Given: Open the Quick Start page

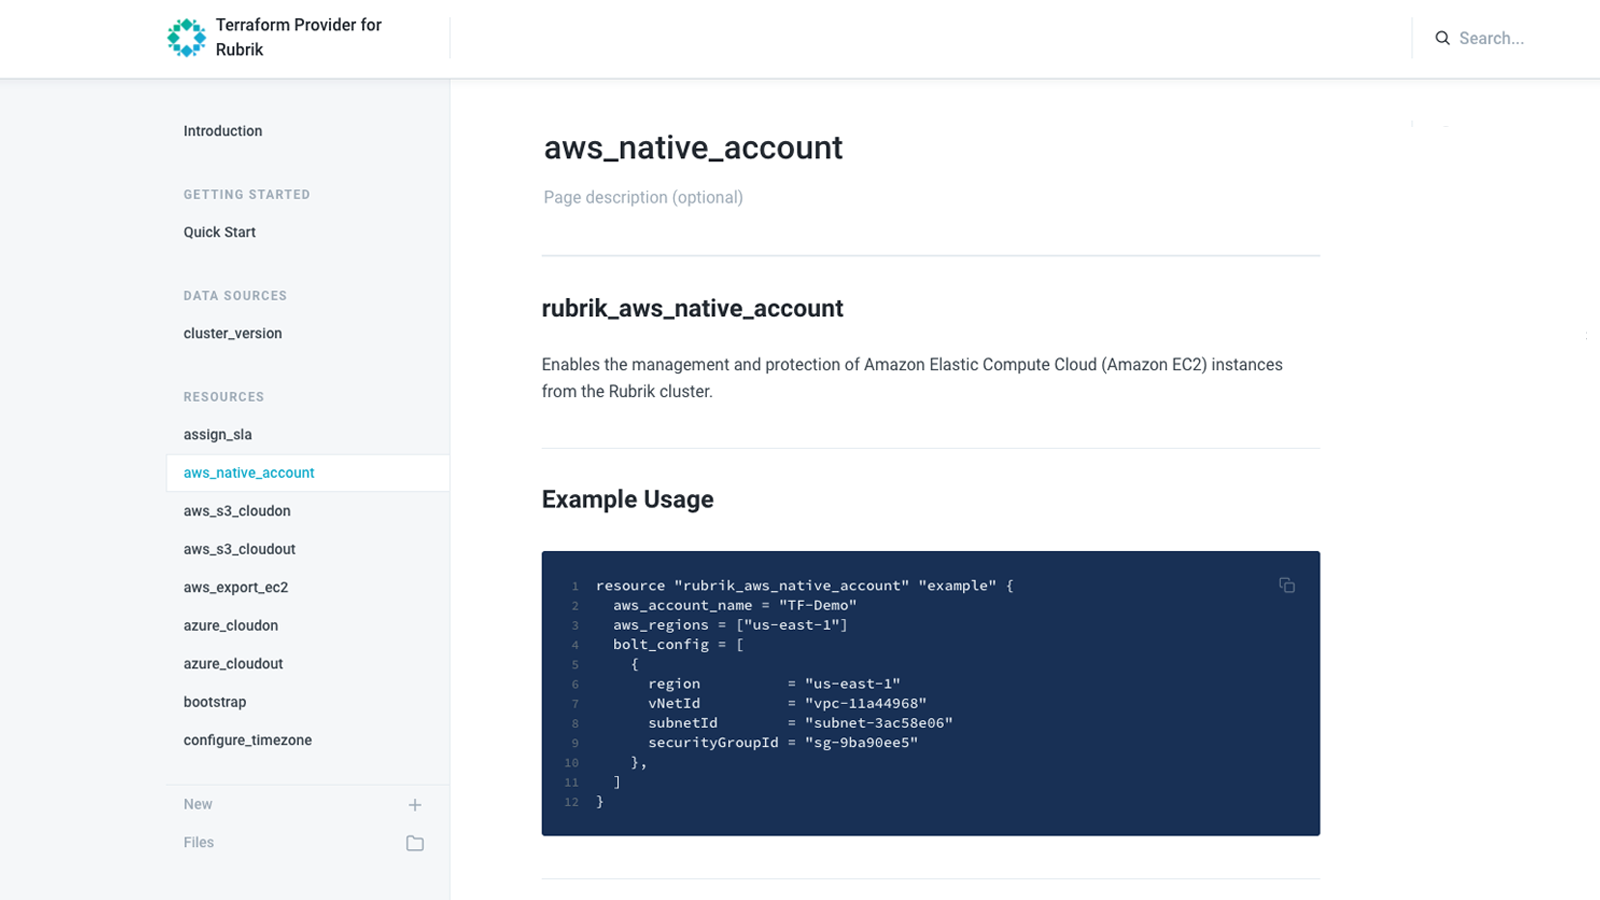Looking at the screenshot, I should coord(220,232).
